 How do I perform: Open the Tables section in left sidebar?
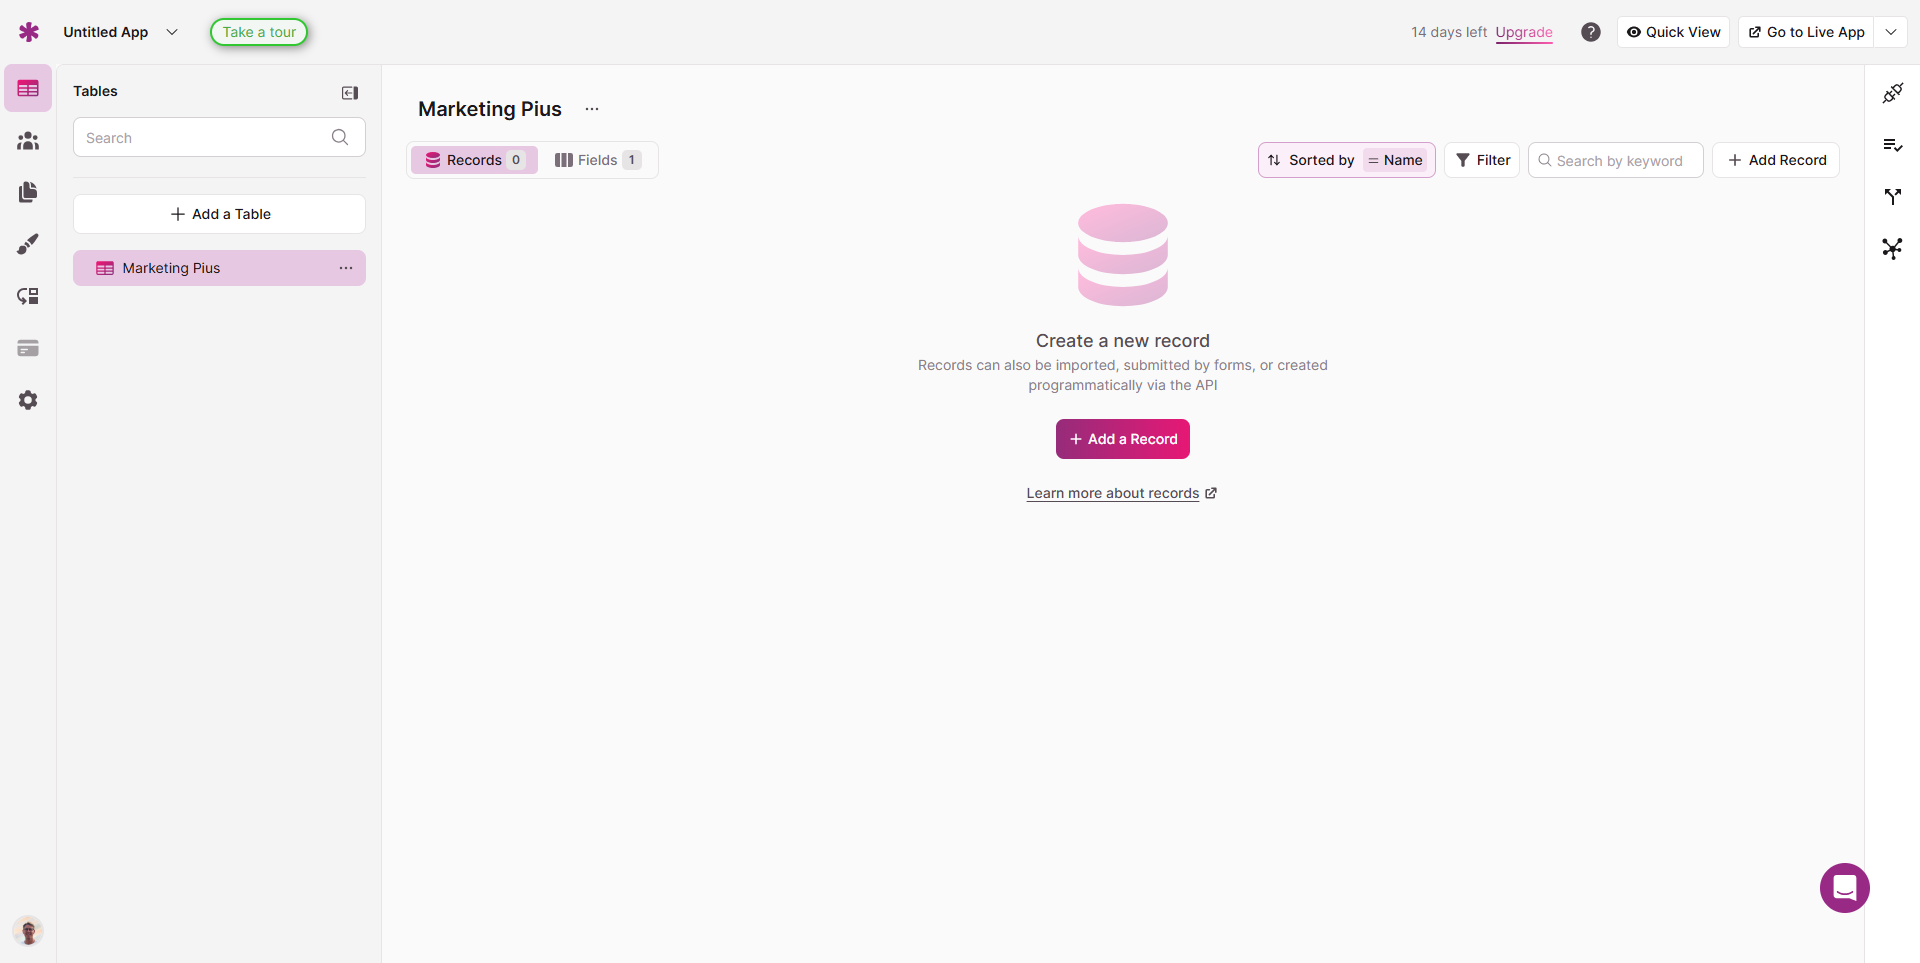28,89
